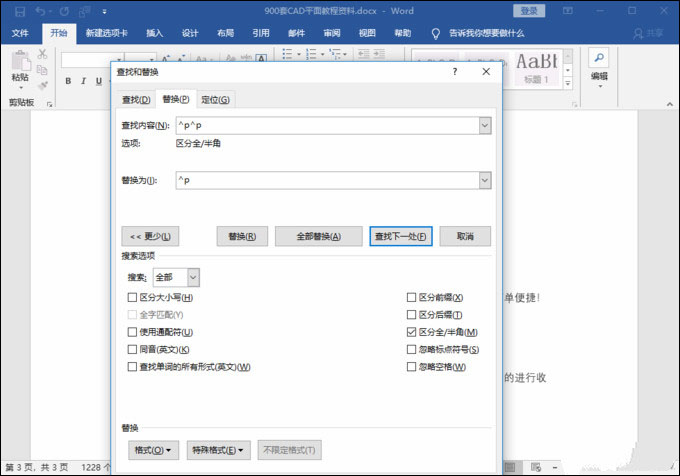Switch to web layout view in status bar
The image size is (680, 476).
click(536, 467)
